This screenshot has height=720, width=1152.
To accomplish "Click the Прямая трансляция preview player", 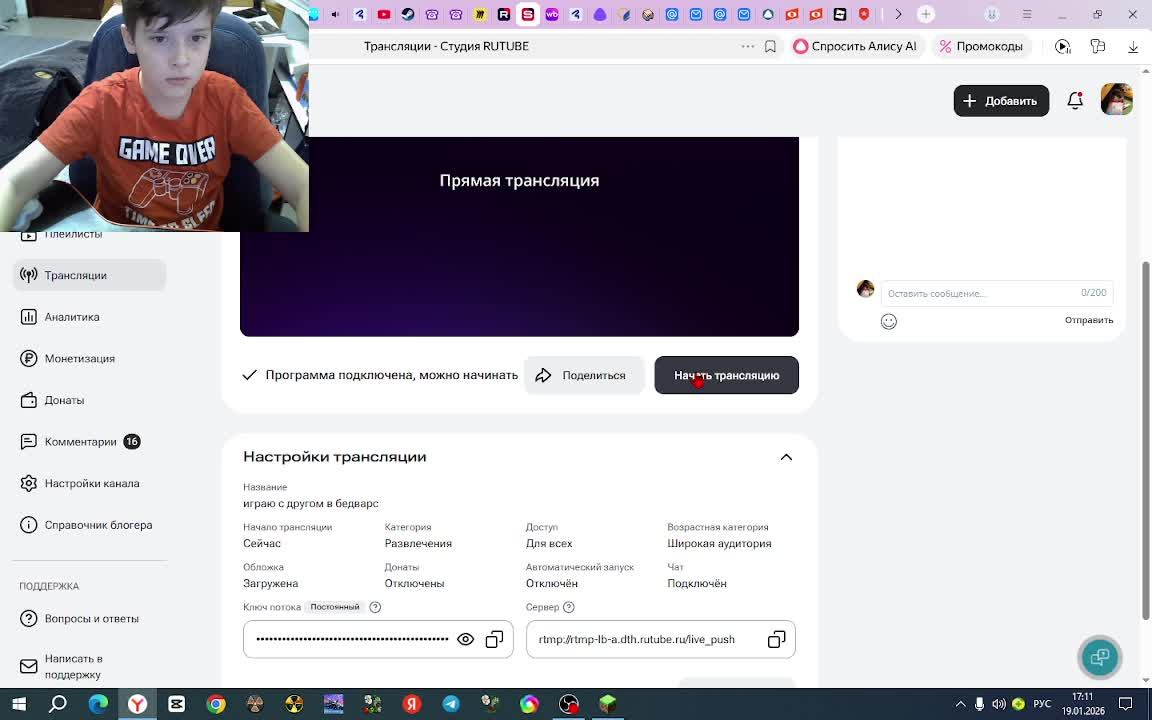I will click(x=519, y=237).
